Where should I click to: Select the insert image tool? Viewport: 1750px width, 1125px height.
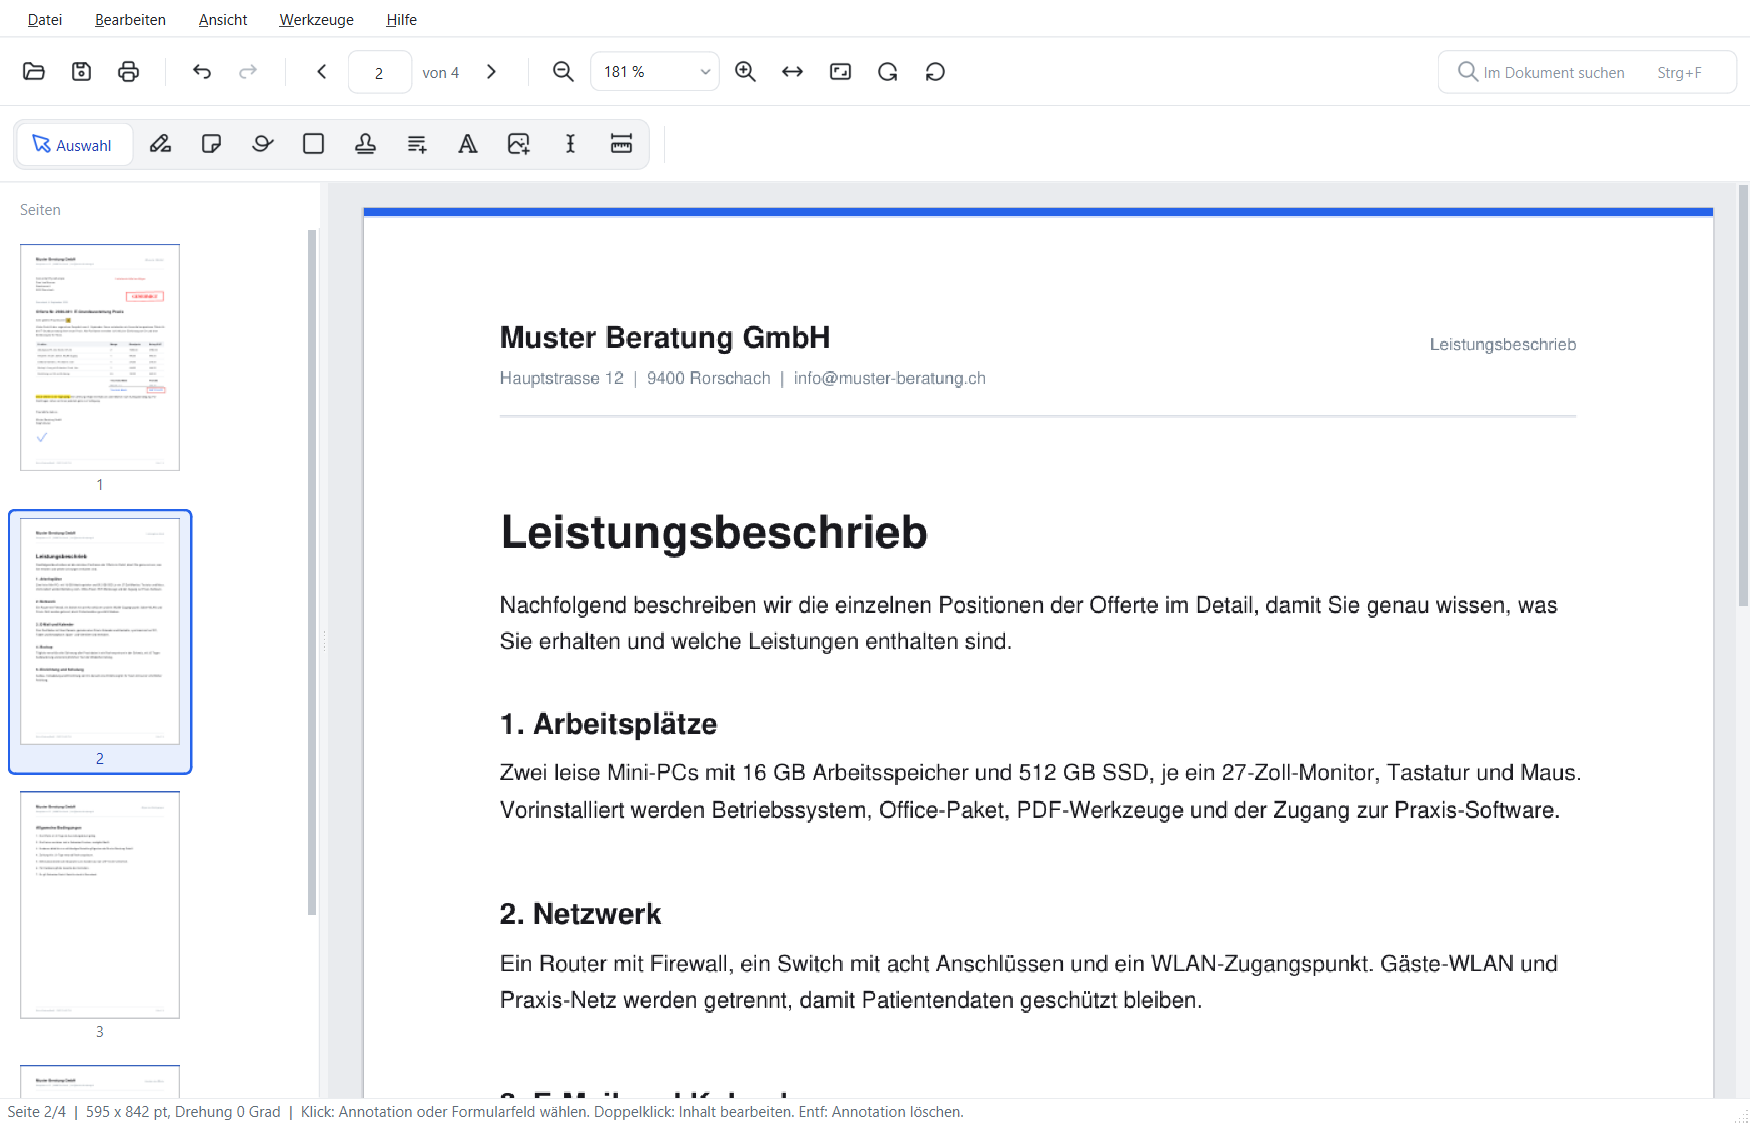click(x=519, y=144)
